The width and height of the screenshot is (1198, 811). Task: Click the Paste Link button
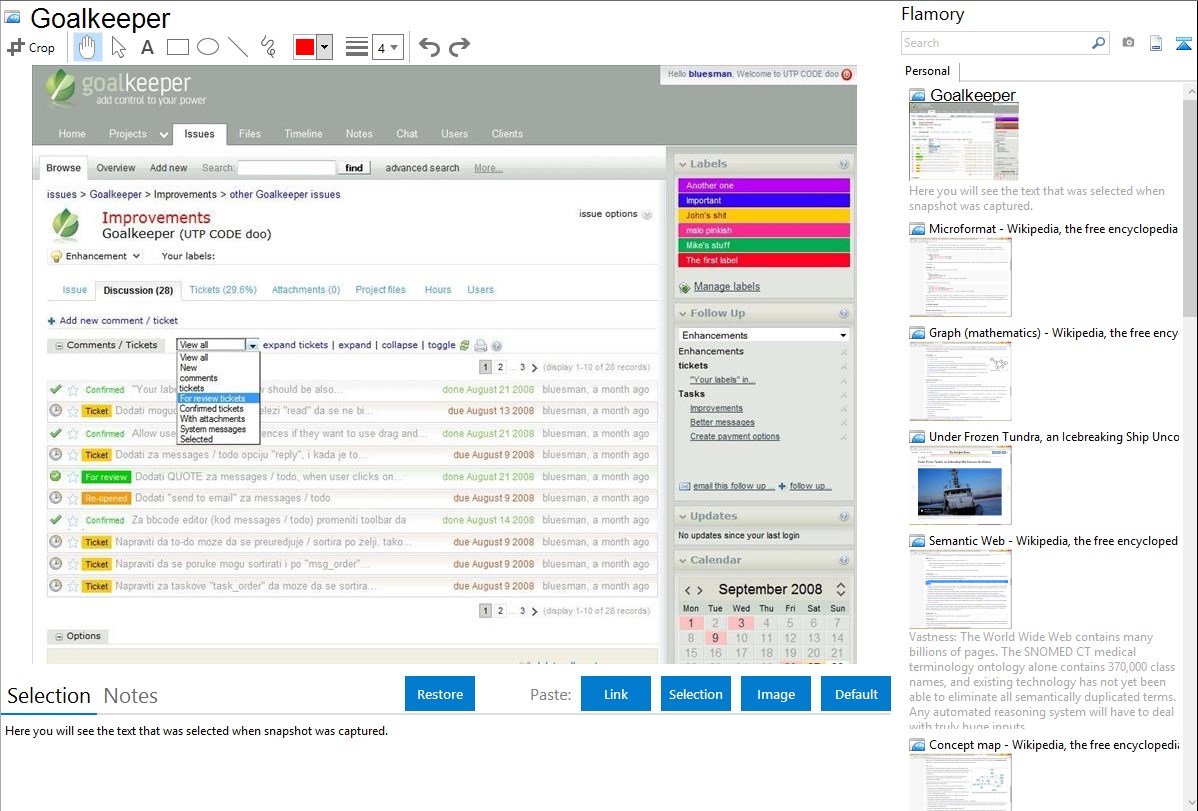(x=616, y=694)
